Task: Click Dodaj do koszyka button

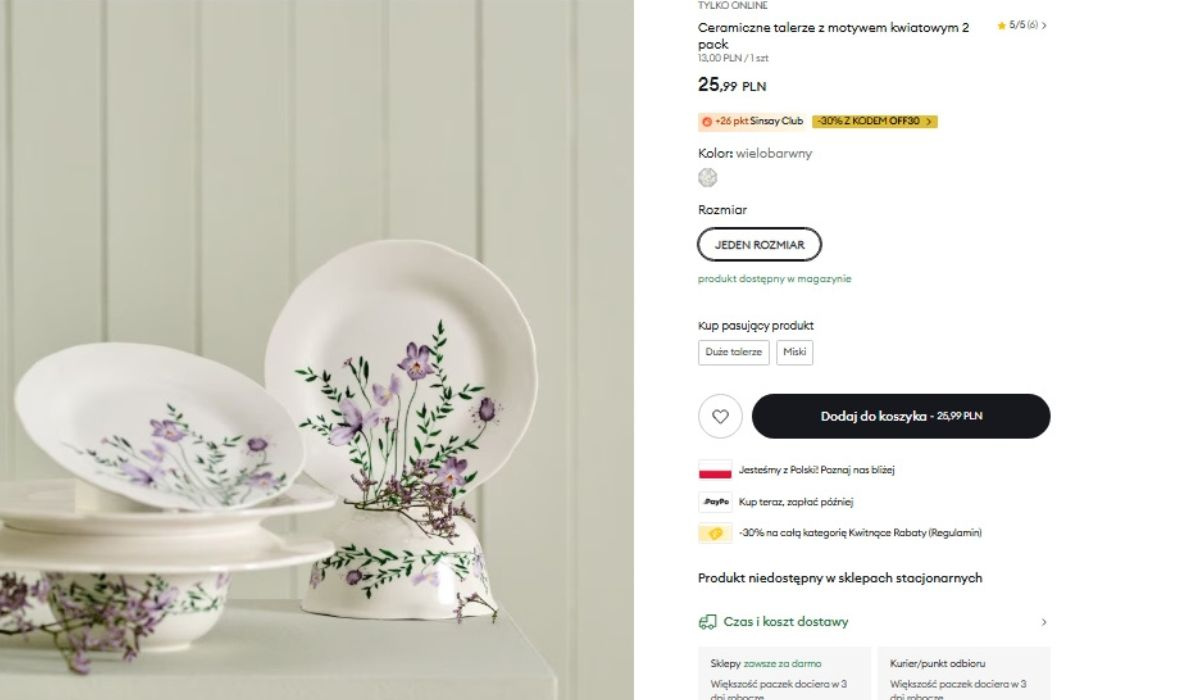Action: [x=900, y=416]
